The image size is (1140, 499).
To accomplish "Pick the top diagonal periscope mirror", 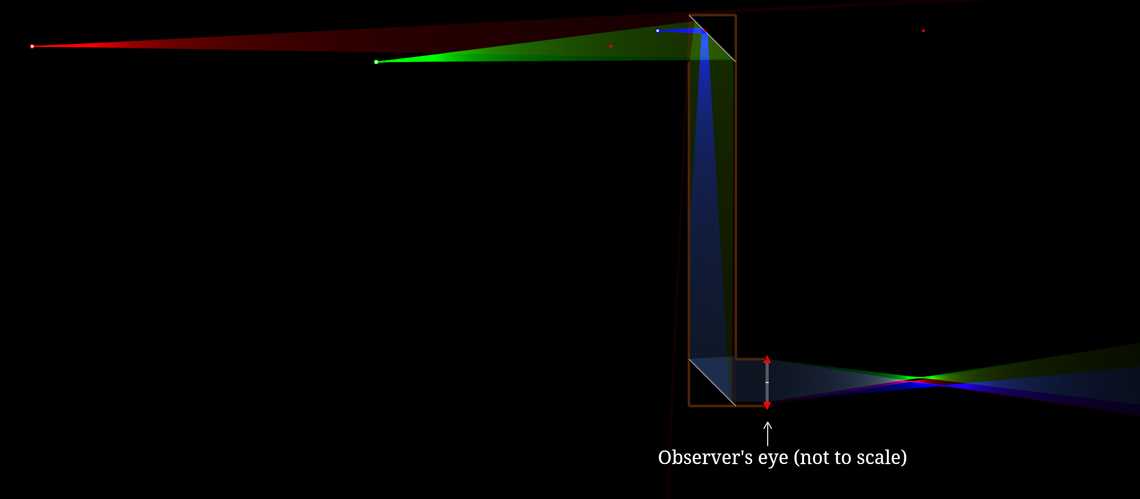I will (x=712, y=39).
